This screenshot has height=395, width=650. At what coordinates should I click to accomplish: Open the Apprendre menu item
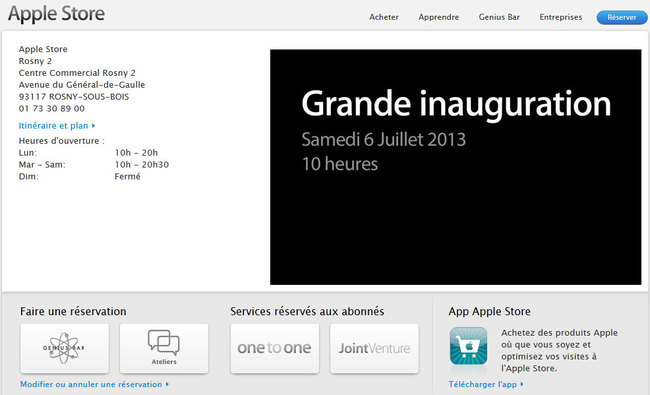point(439,17)
